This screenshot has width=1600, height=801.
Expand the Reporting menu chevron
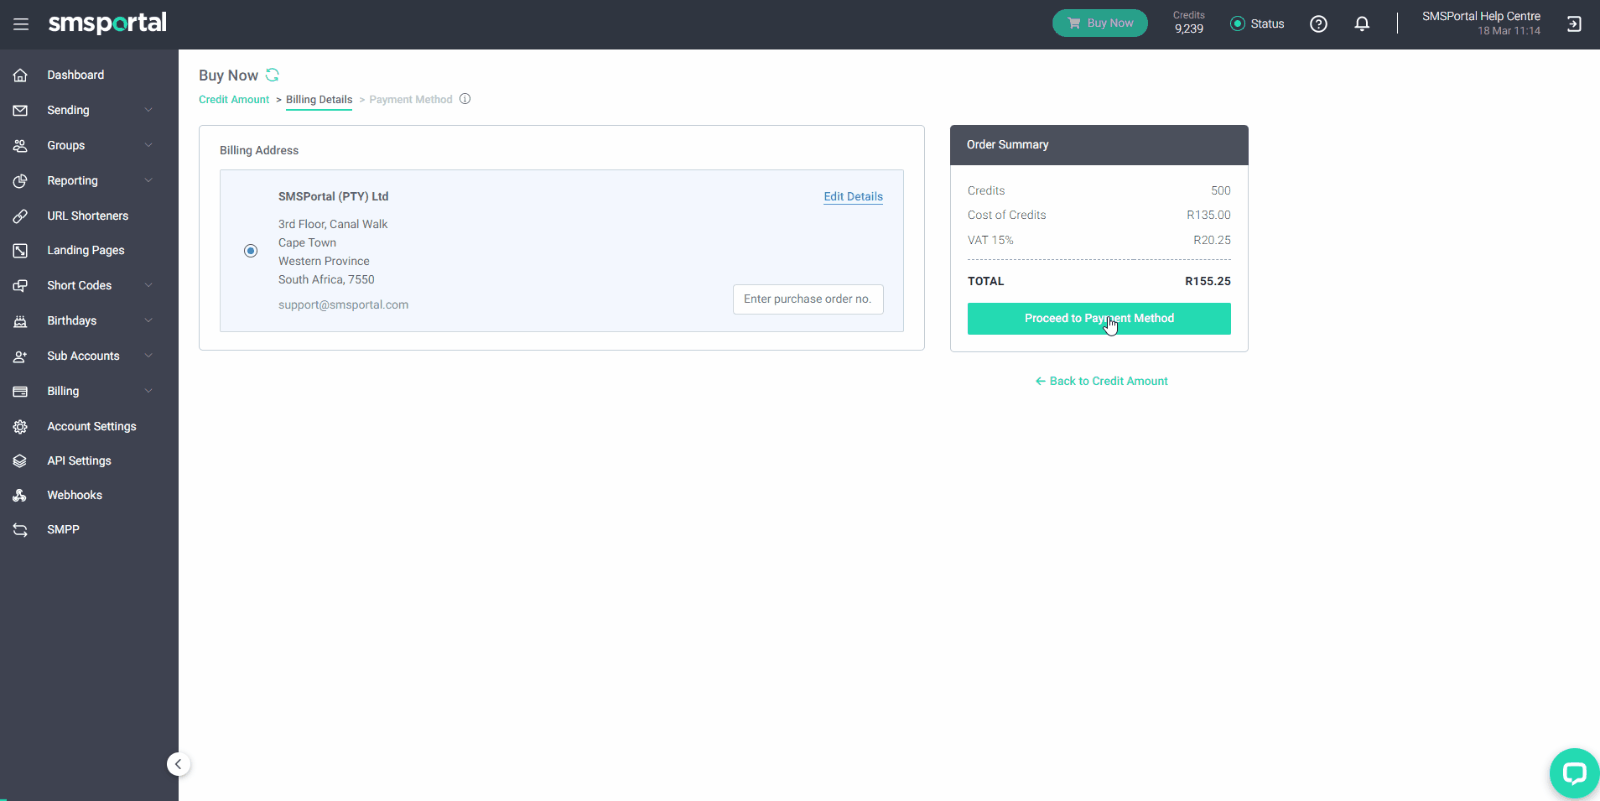pos(148,181)
